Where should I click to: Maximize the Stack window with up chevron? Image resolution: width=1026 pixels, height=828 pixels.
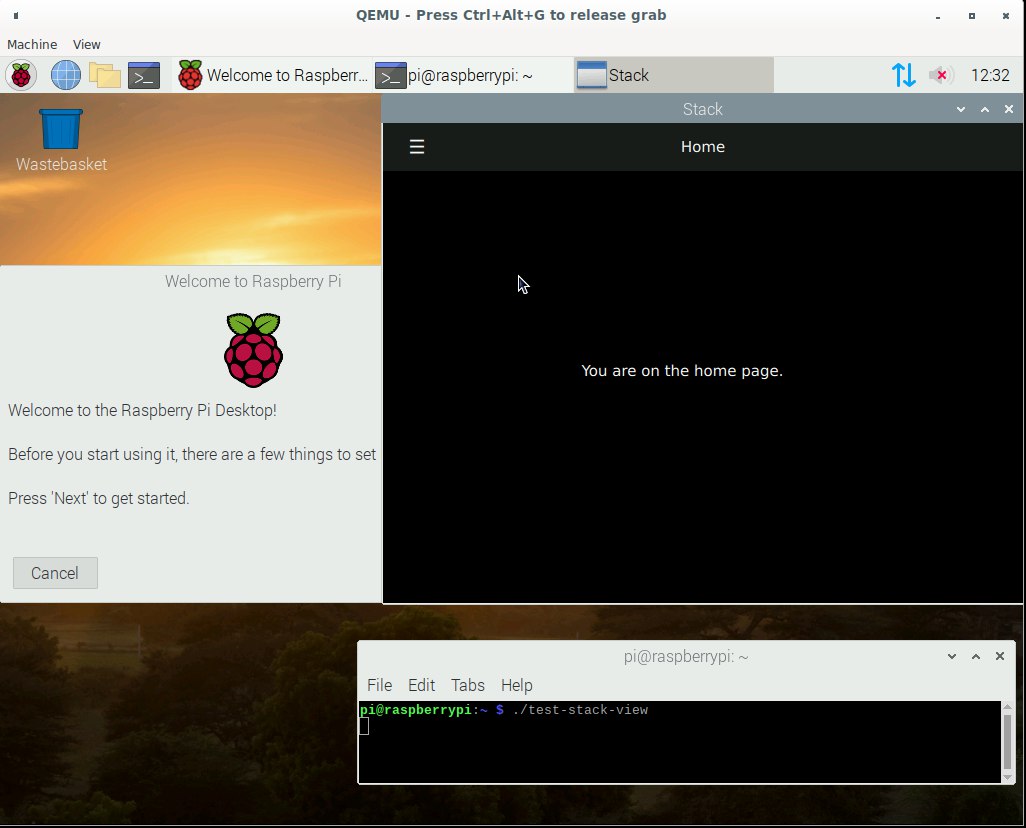pyautogui.click(x=985, y=109)
